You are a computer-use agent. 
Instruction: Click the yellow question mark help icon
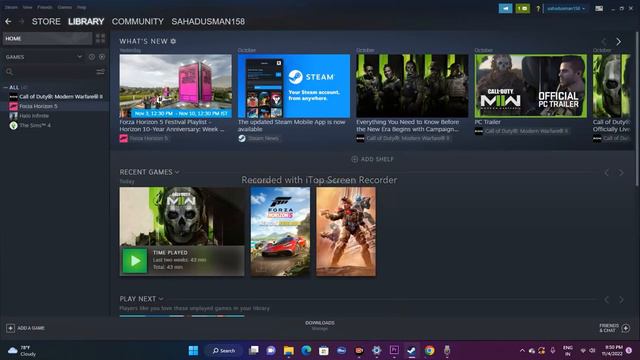[x=538, y=8]
